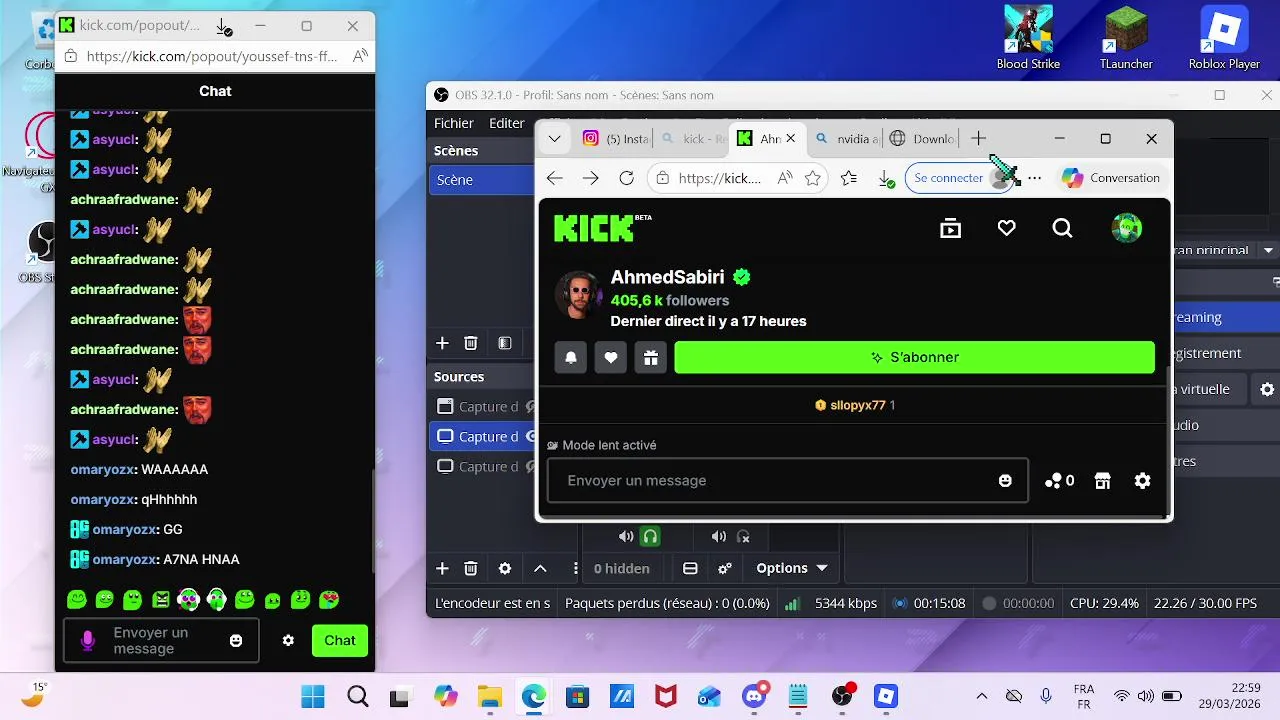Screen dimensions: 1280x720
Task: Open the OBS controls settings gear
Action: tap(1267, 389)
